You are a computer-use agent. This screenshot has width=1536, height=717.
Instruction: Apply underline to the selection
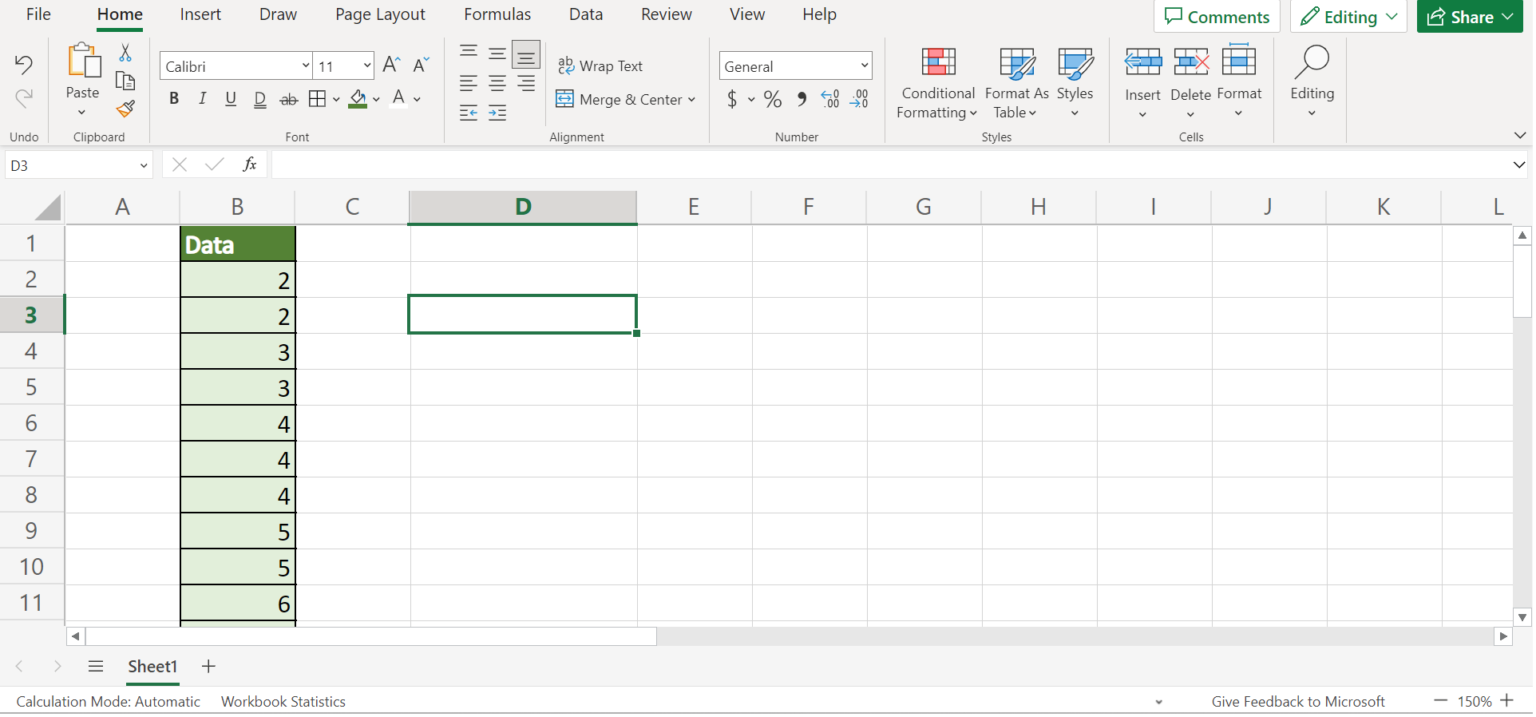pos(230,98)
